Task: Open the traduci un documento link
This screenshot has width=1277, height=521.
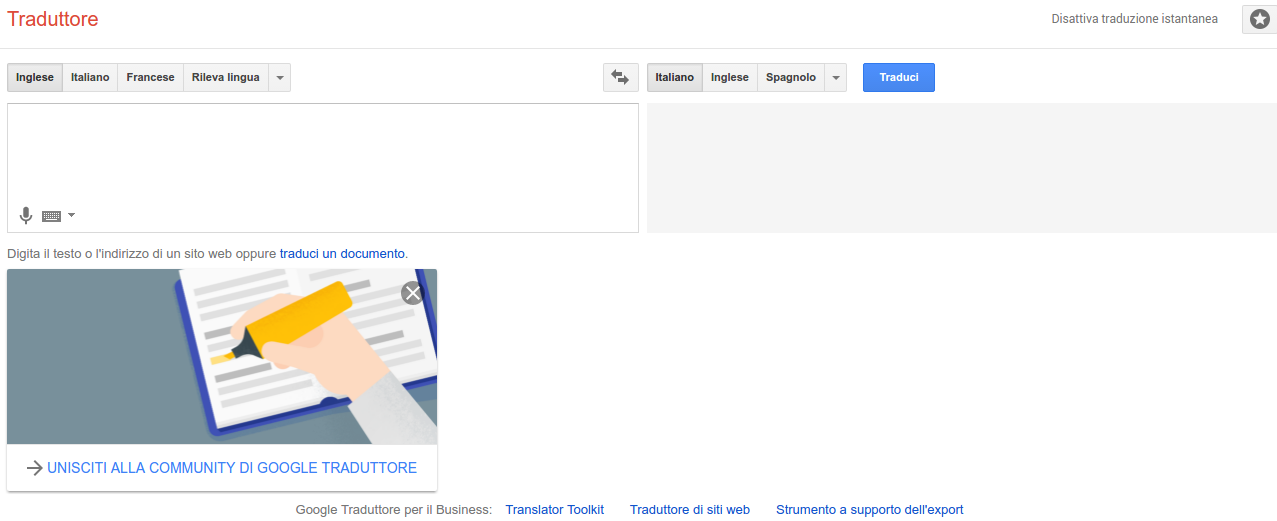Action: 342,254
